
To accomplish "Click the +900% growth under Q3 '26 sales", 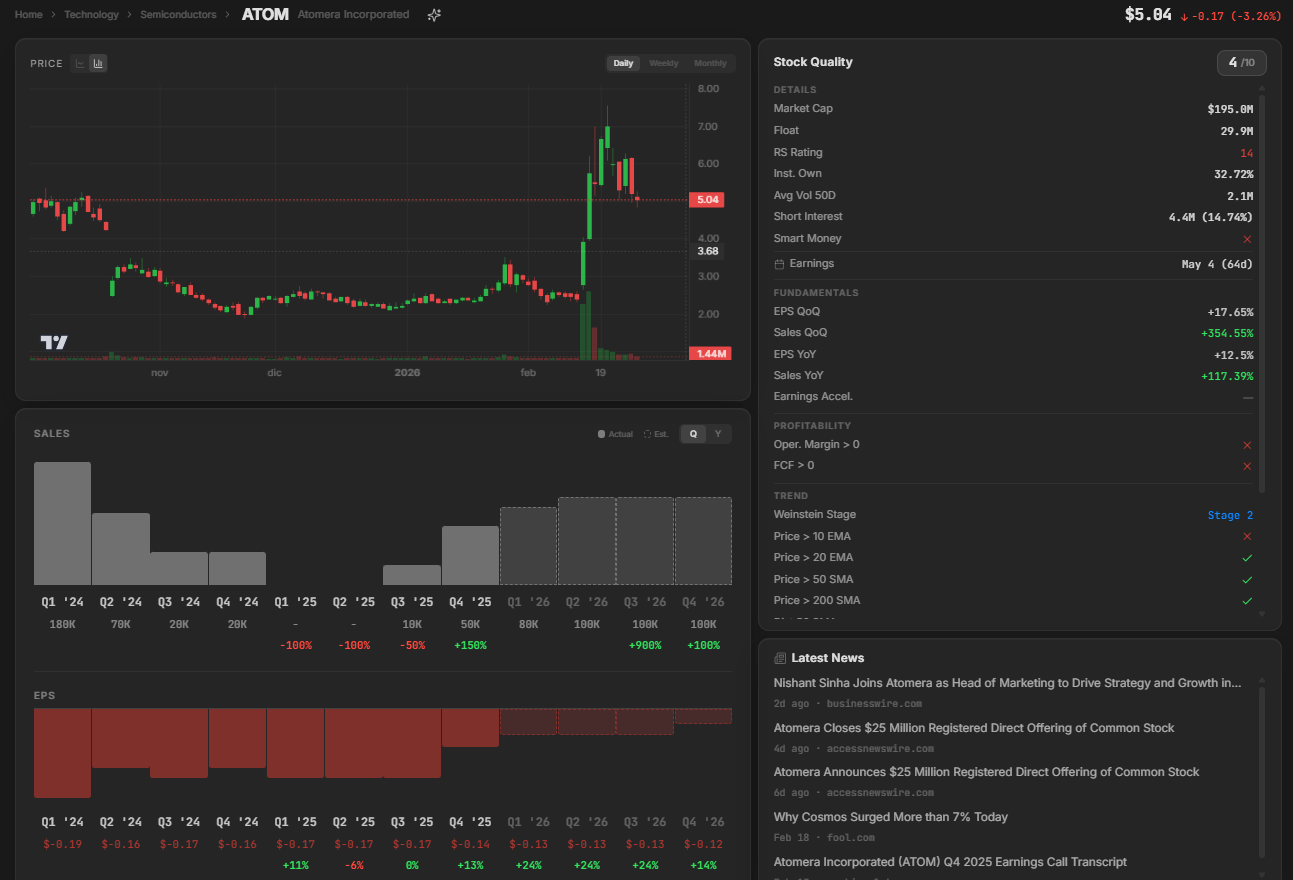I will click(645, 646).
